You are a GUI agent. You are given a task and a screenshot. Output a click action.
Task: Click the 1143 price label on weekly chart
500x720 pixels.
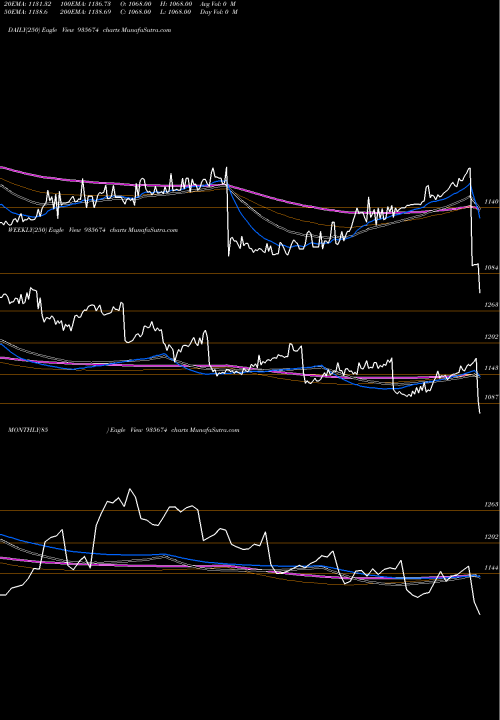coord(492,368)
